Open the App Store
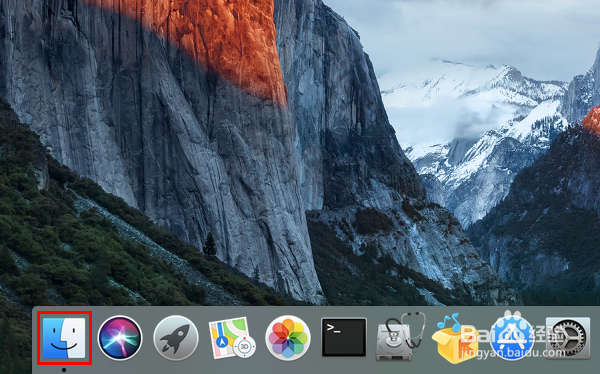 point(512,338)
